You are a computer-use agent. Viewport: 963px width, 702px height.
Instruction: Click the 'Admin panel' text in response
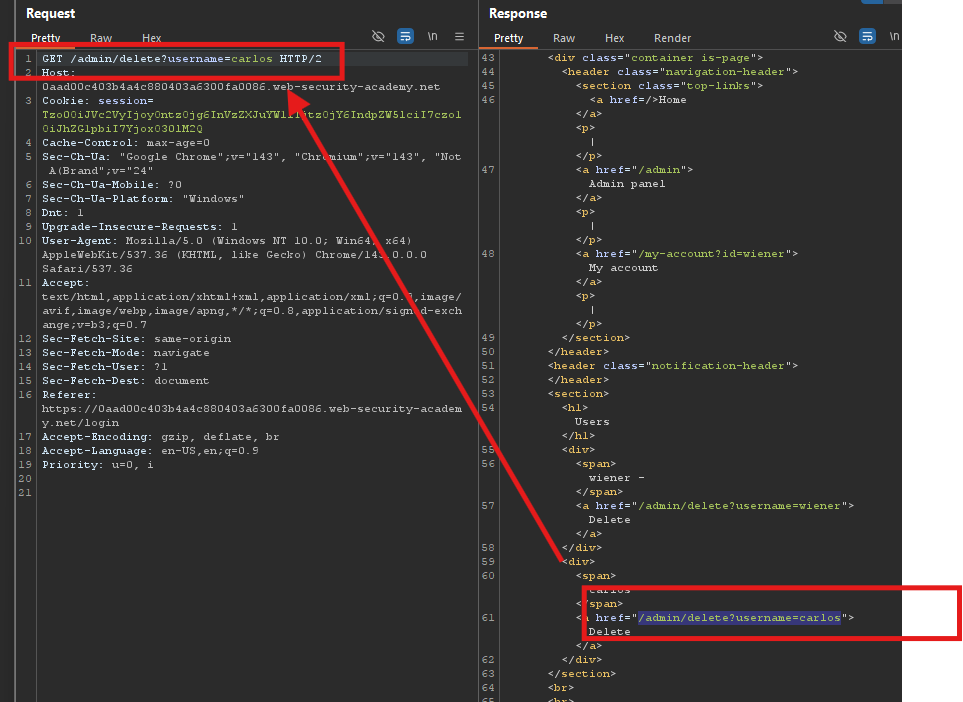[x=627, y=184]
